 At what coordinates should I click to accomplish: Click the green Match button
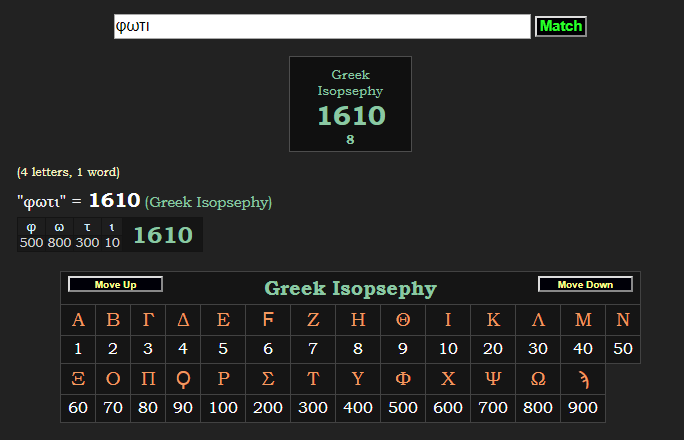pyautogui.click(x=560, y=27)
